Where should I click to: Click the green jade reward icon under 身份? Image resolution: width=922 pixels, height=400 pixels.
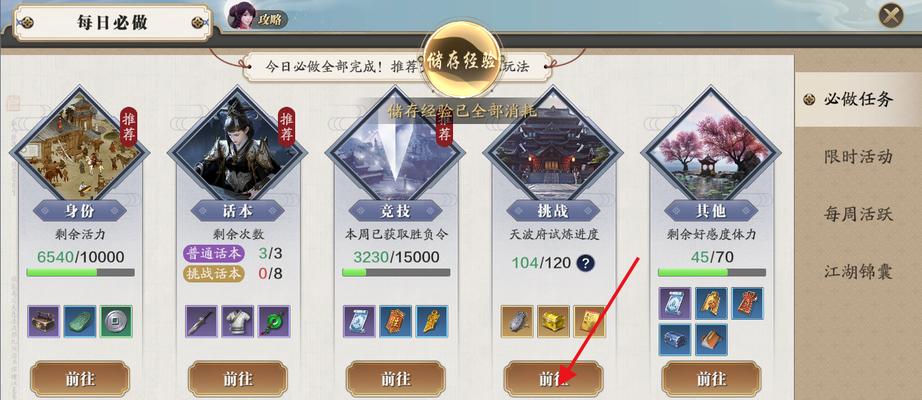pyautogui.click(x=80, y=321)
